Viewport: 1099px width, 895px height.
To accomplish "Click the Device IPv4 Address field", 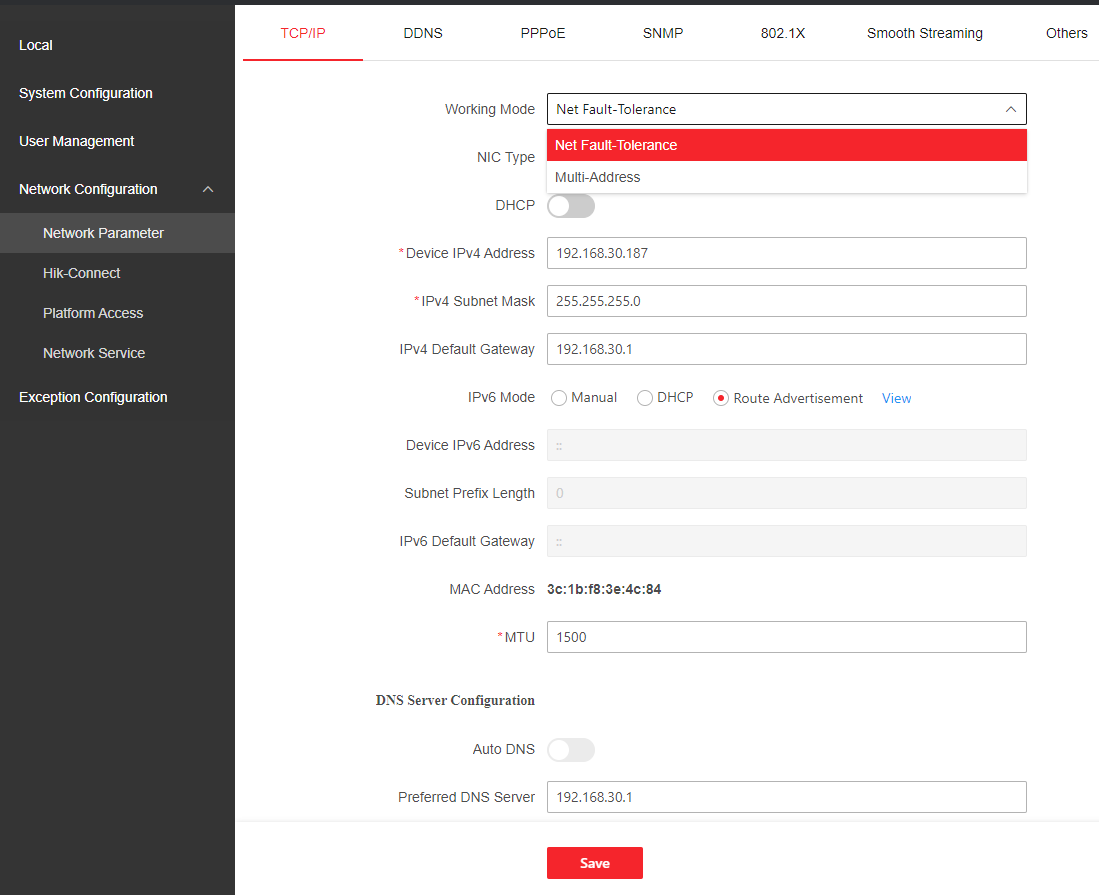I will point(786,253).
